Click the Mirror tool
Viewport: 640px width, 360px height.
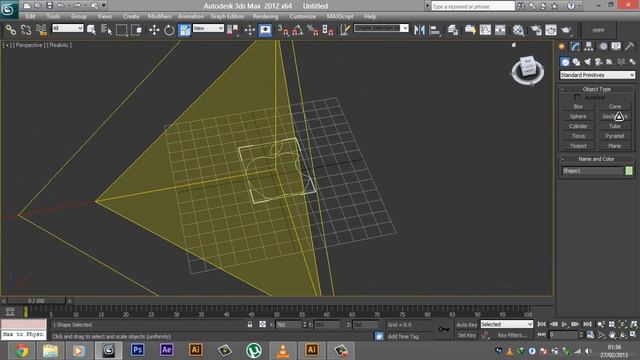tap(419, 30)
